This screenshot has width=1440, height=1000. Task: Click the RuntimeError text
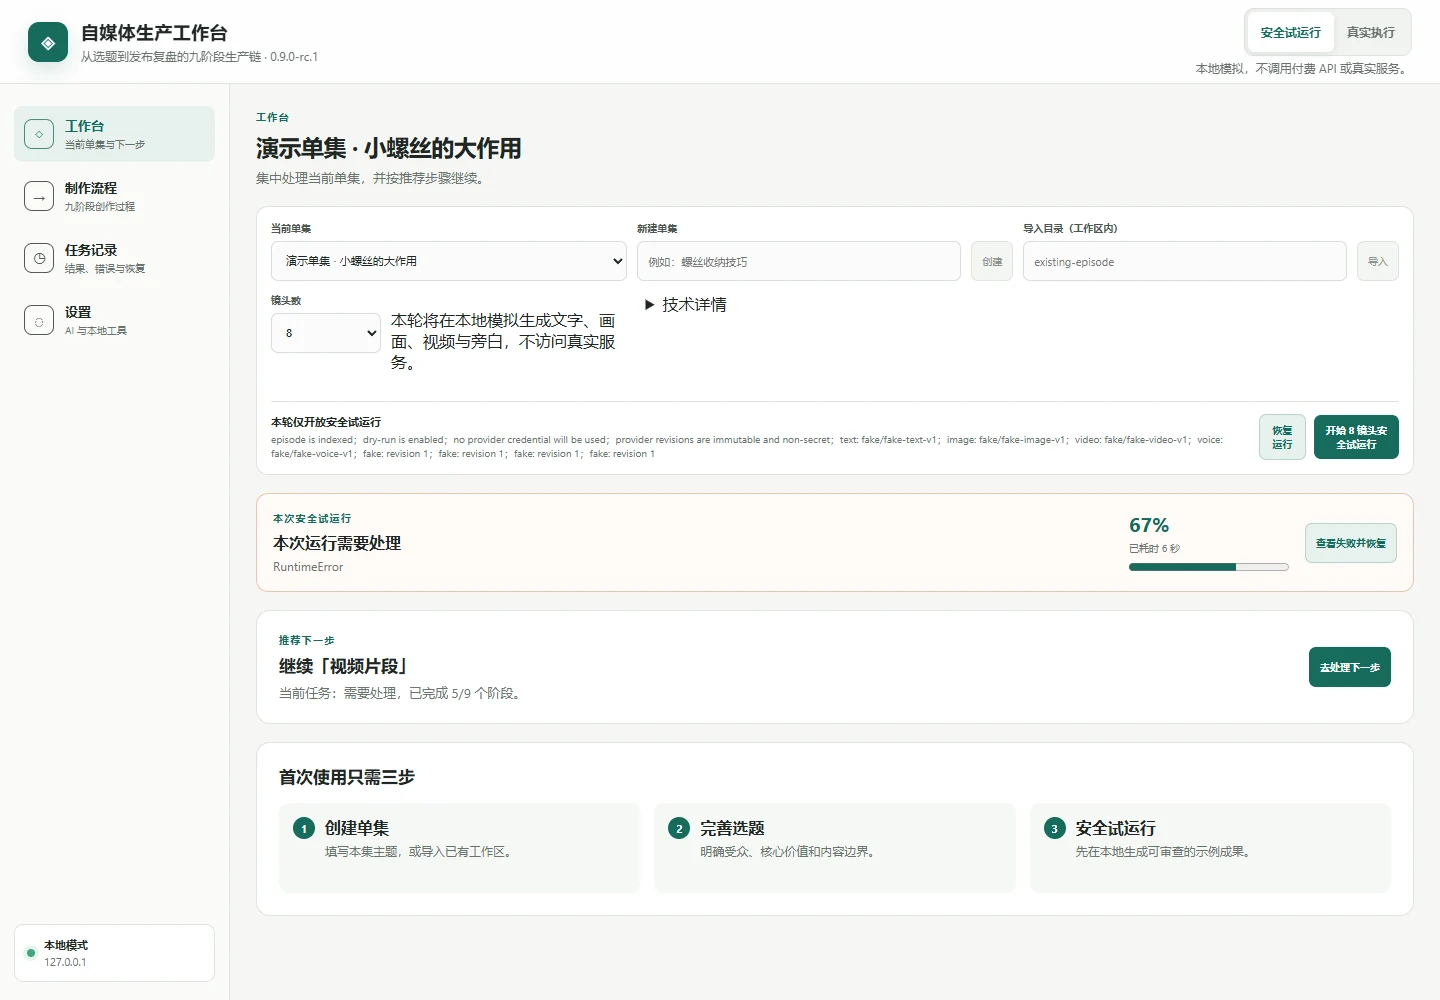tap(308, 567)
